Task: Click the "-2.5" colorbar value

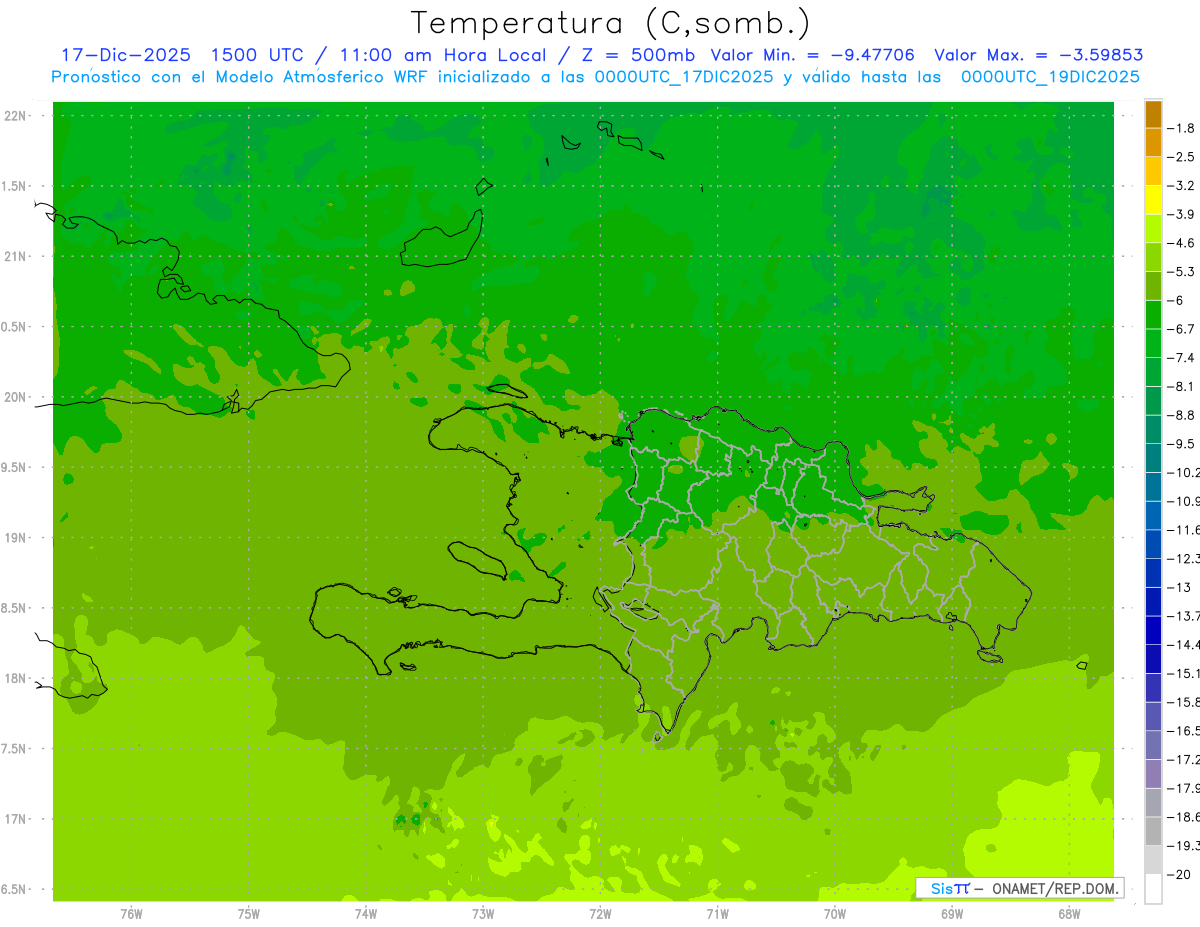Action: [1182, 157]
